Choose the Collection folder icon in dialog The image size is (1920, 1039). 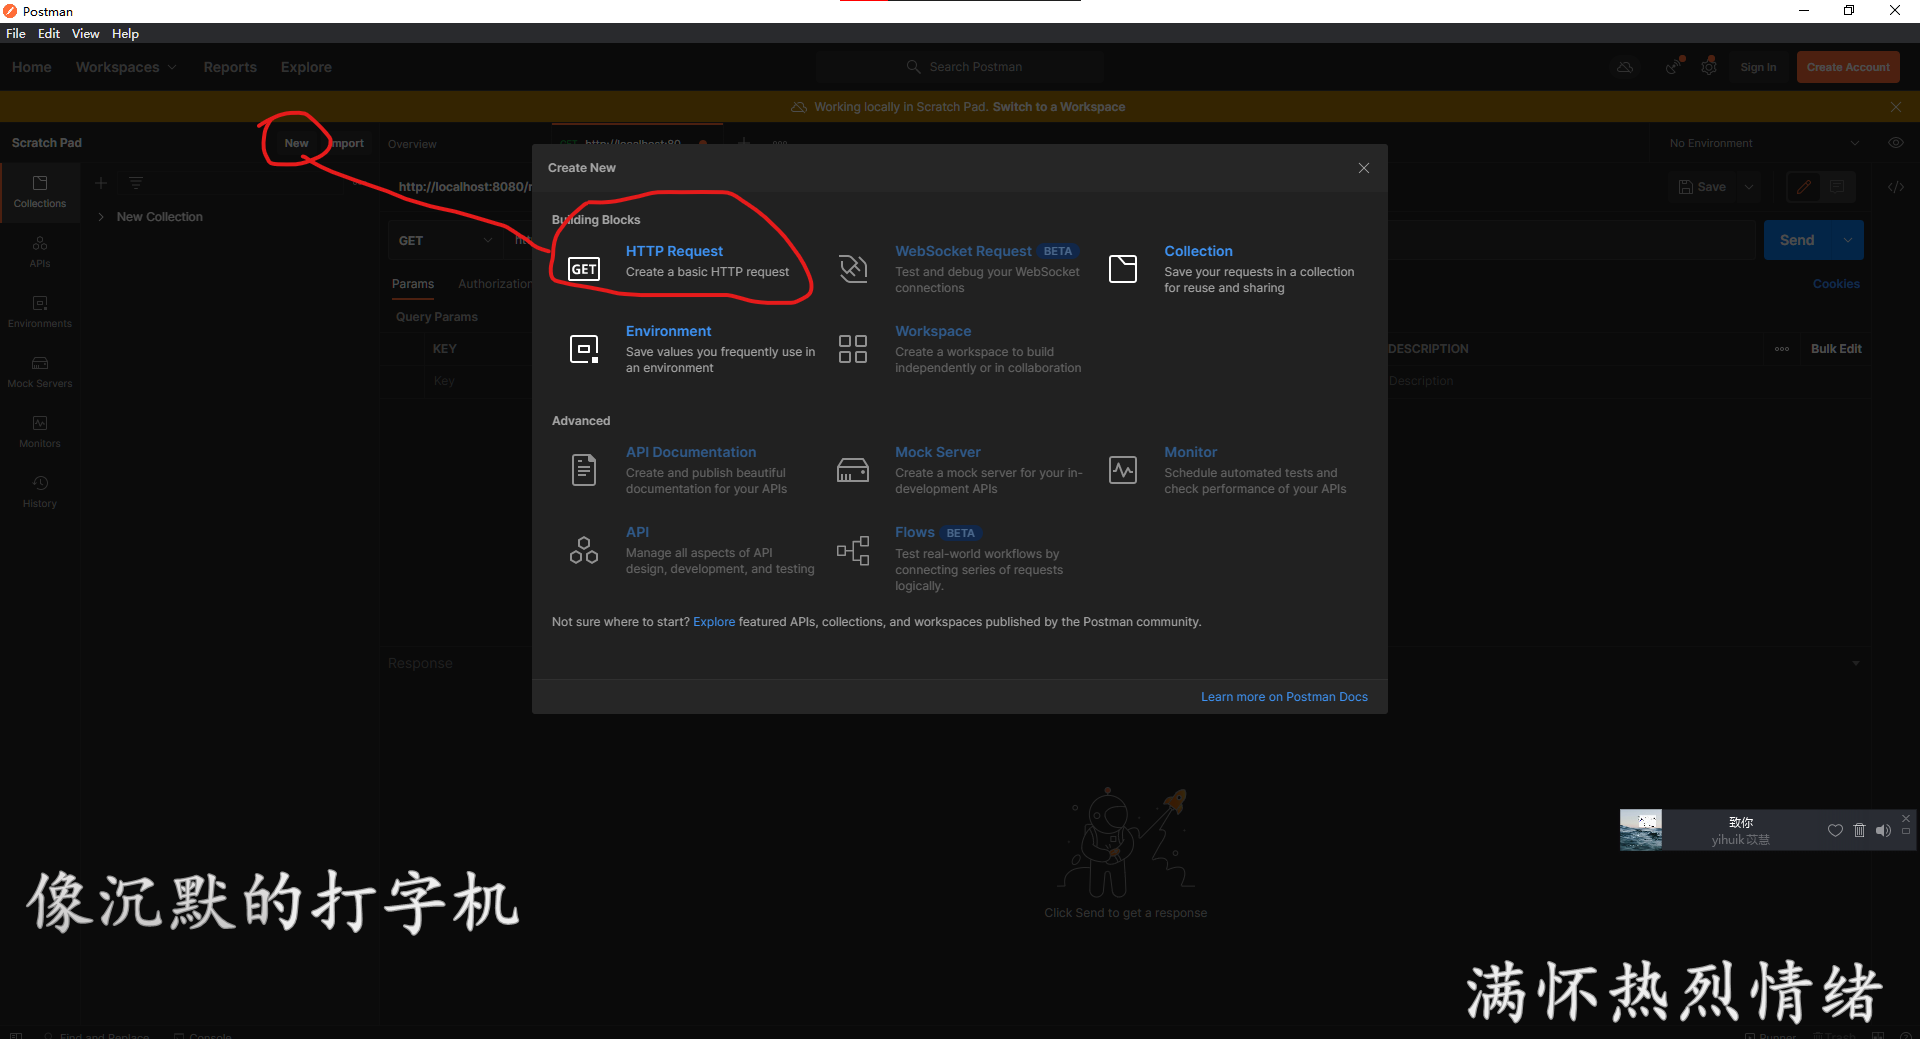coord(1123,269)
